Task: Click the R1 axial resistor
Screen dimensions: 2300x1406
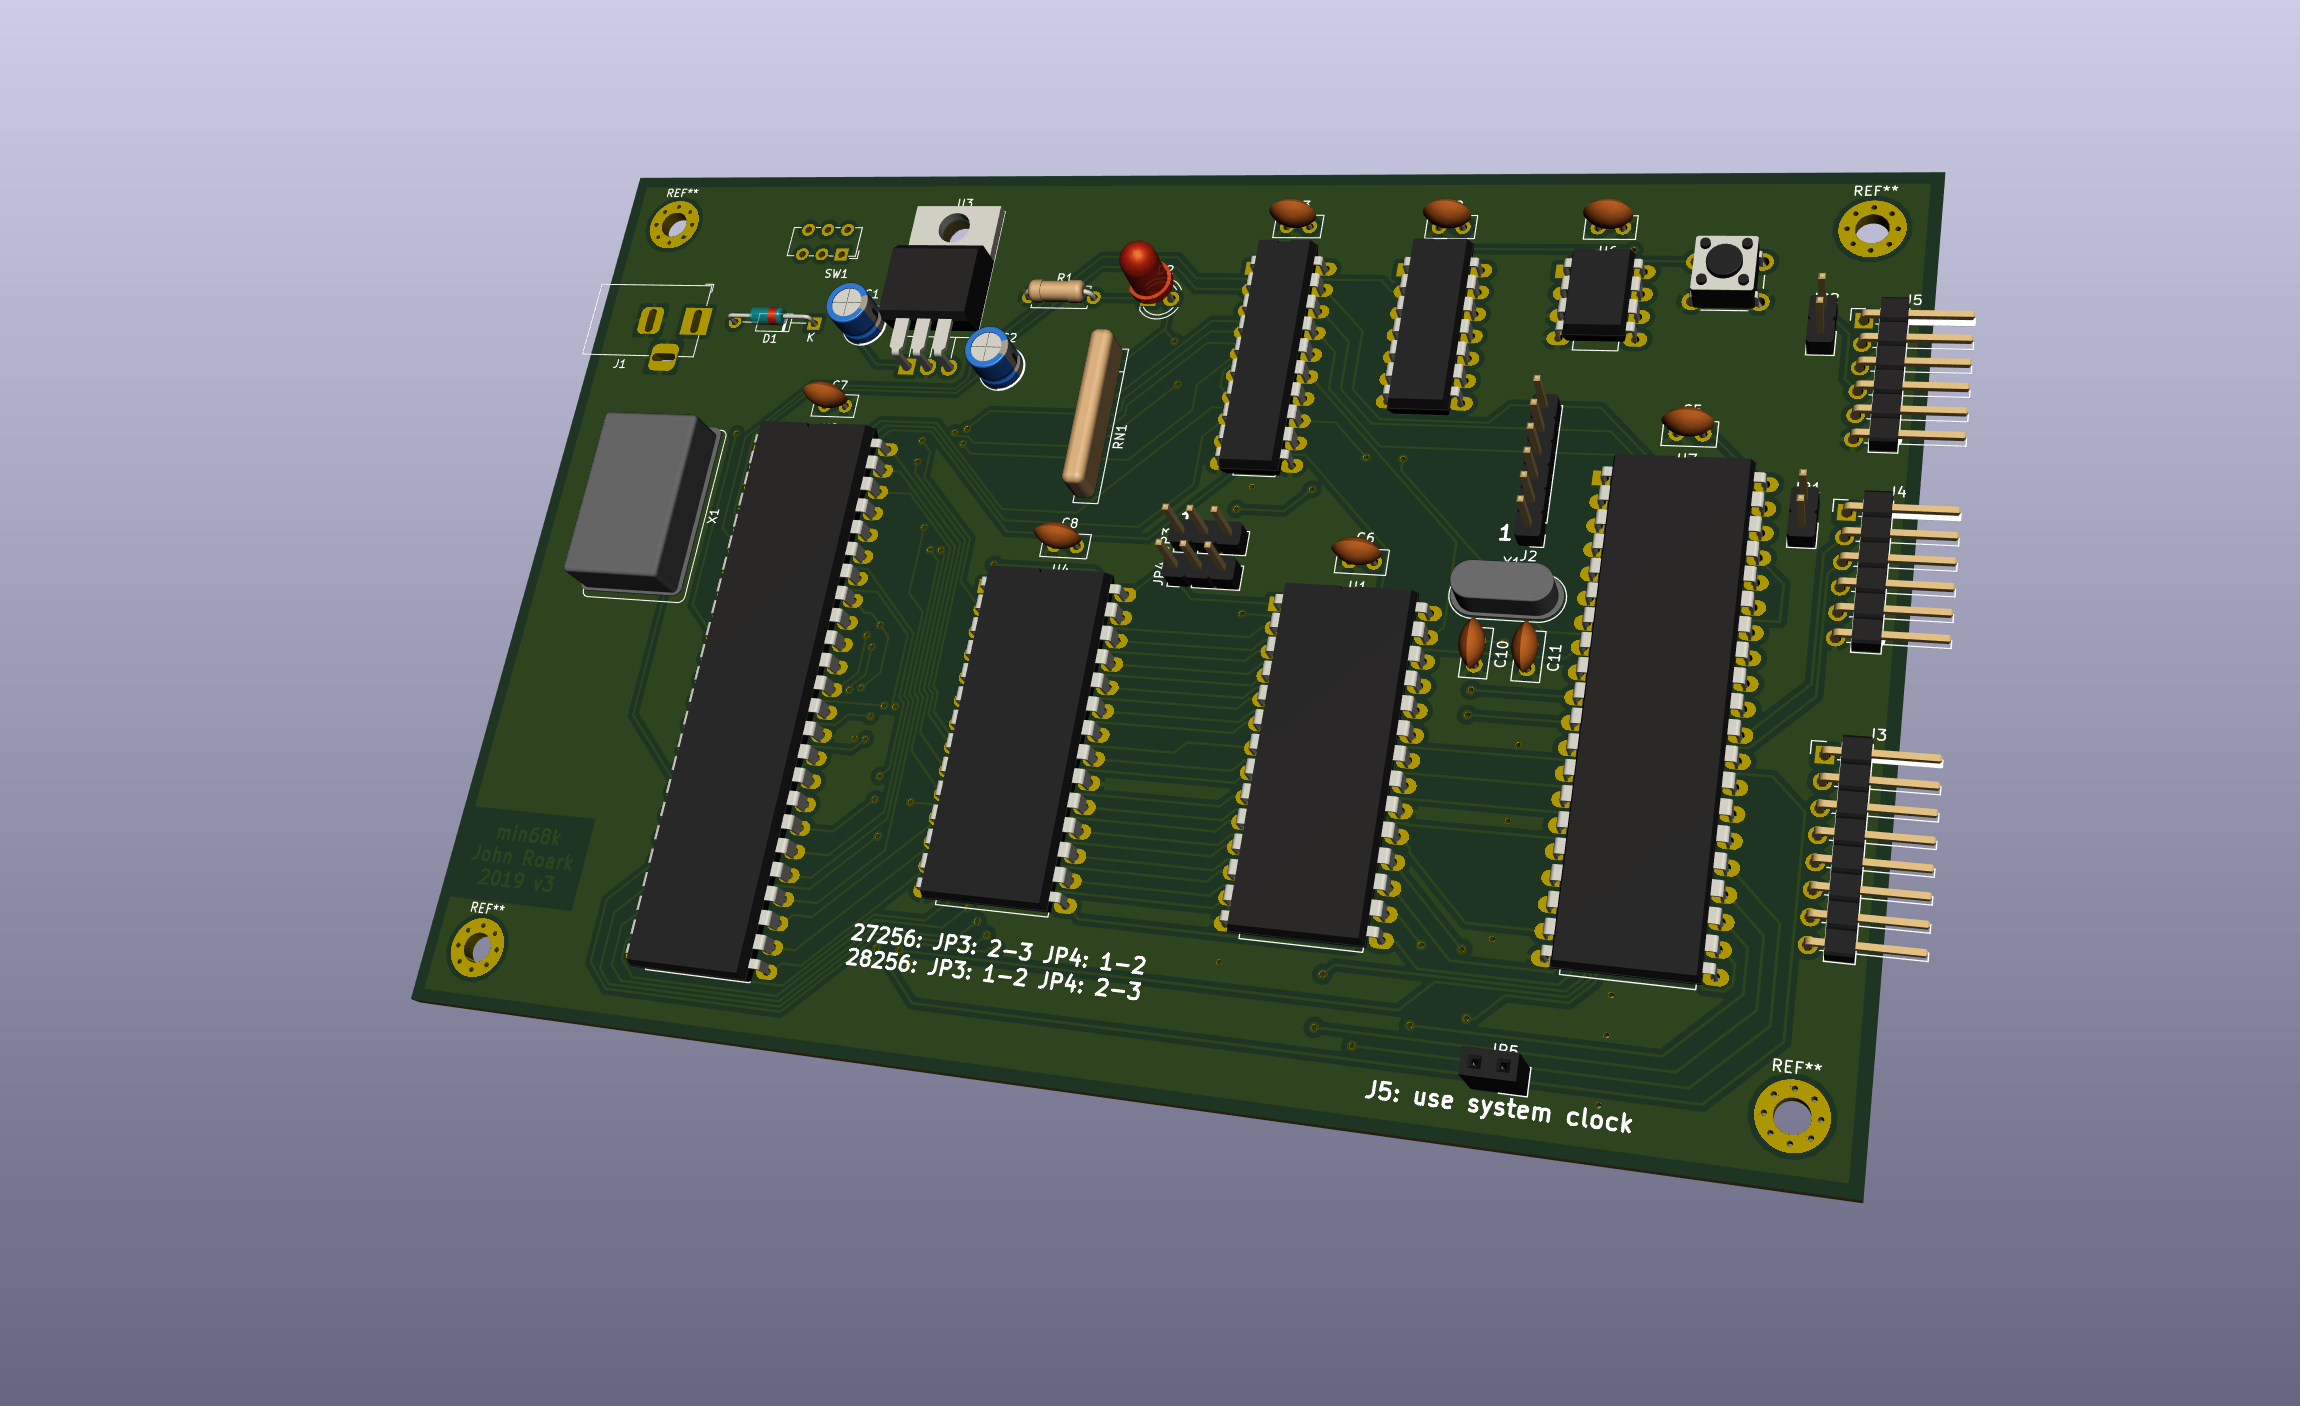Action: click(1056, 291)
